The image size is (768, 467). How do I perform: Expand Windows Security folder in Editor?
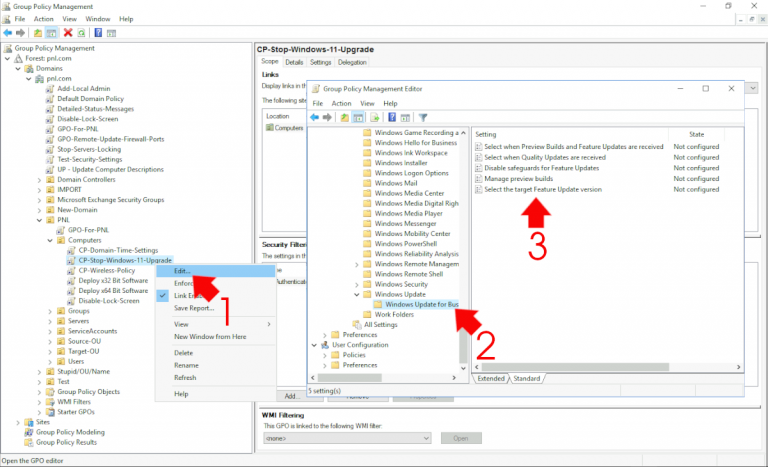(x=357, y=284)
